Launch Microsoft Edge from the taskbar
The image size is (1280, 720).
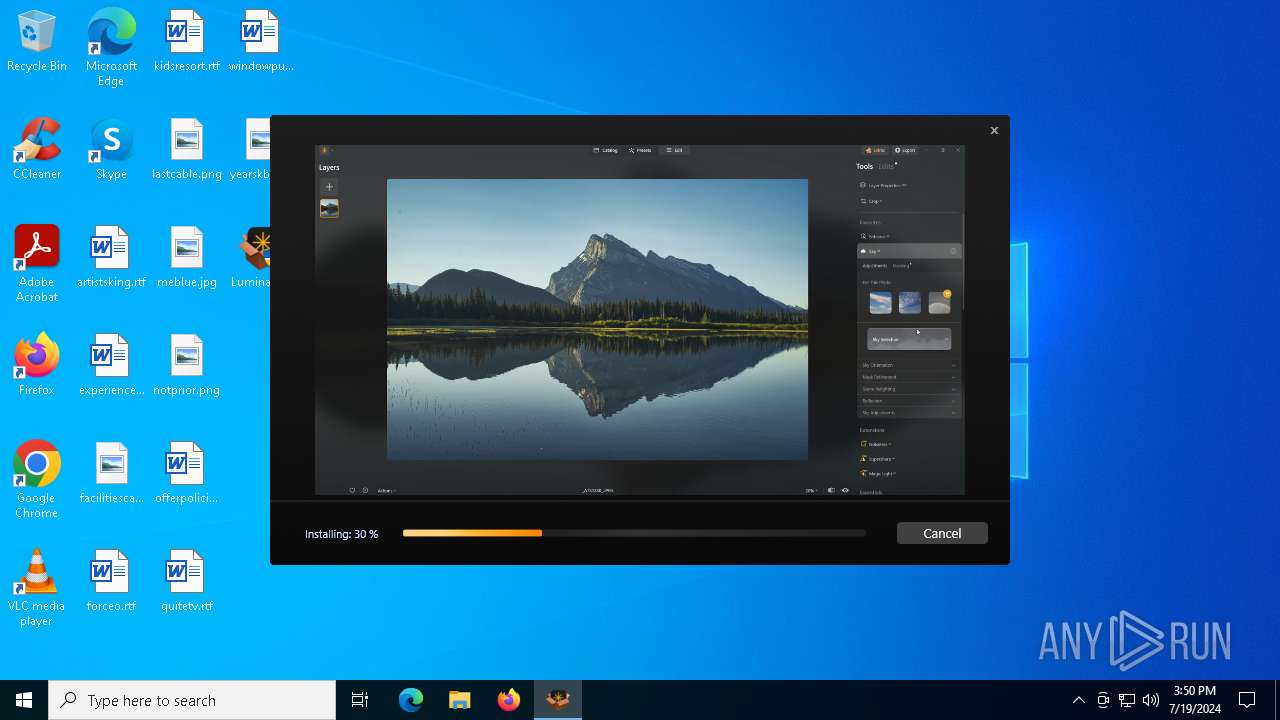411,700
